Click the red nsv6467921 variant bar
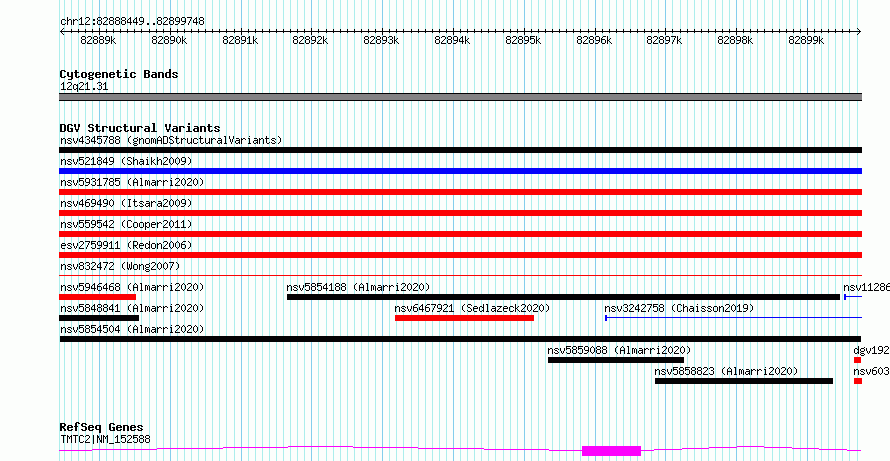890x461 pixels. [x=464, y=318]
